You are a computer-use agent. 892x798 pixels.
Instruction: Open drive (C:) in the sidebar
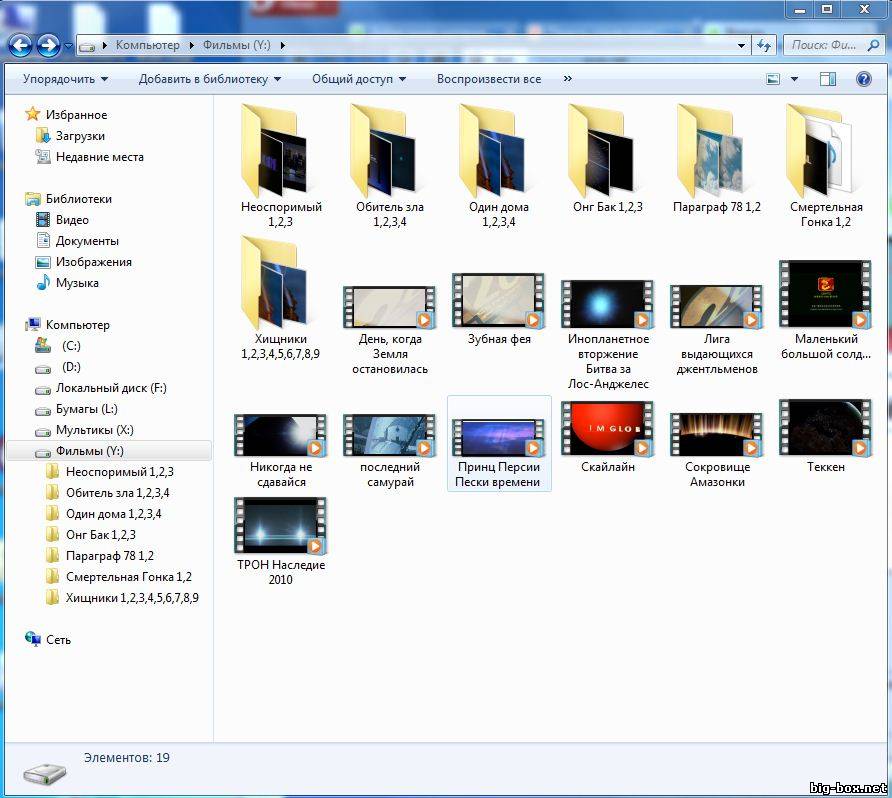point(71,346)
